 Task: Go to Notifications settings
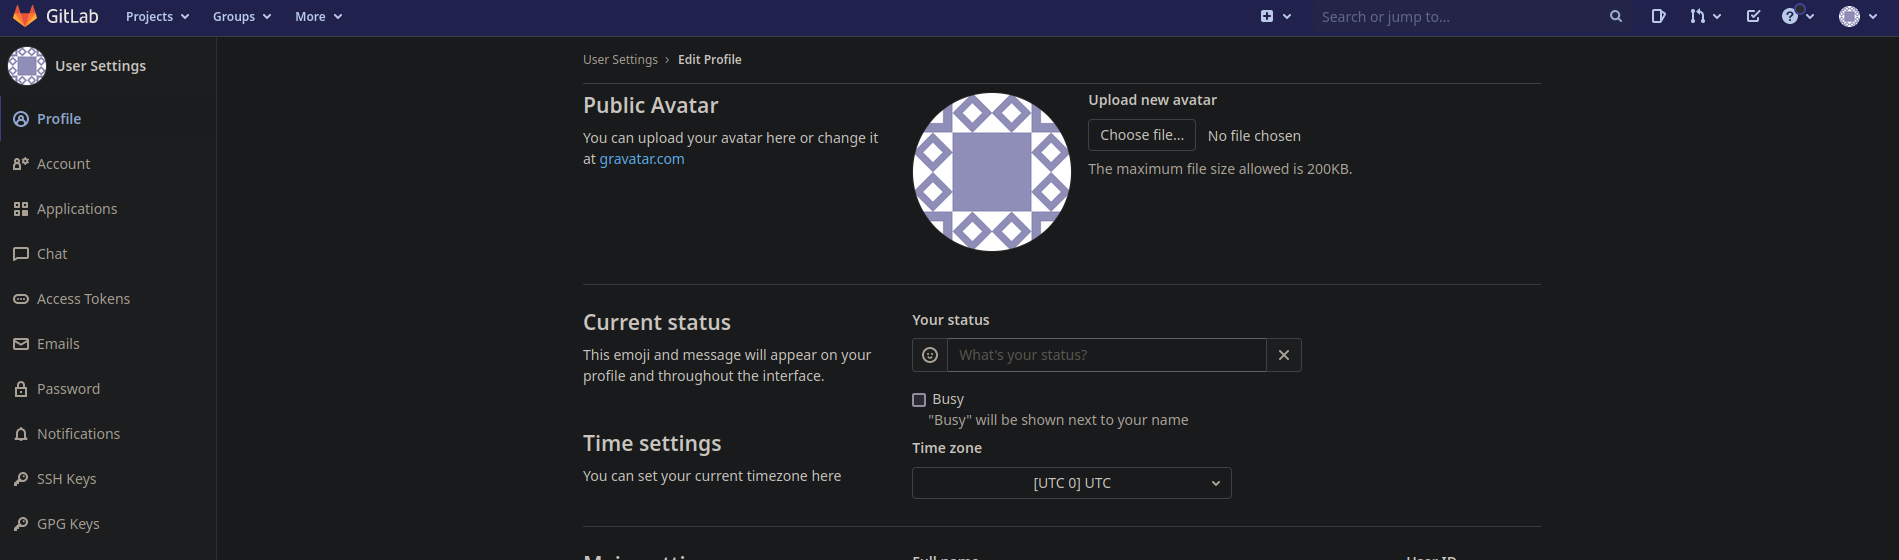(78, 434)
